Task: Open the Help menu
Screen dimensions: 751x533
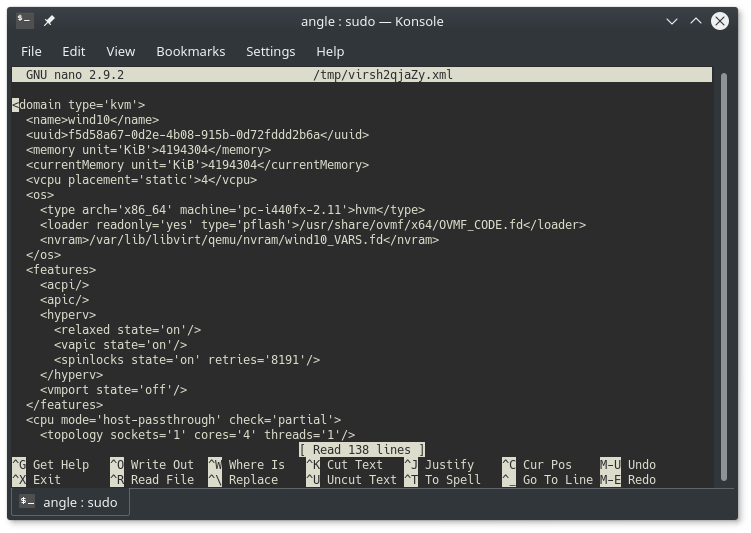Action: pyautogui.click(x=330, y=51)
